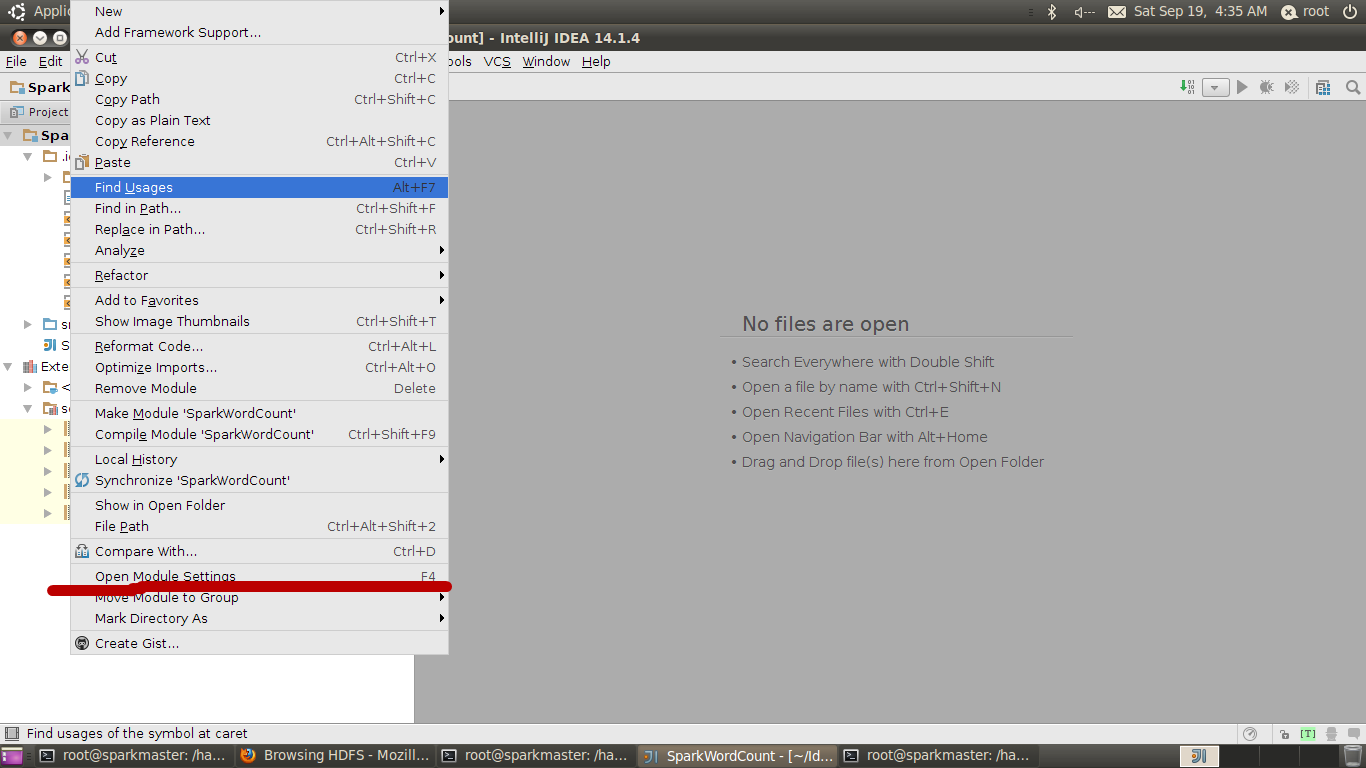Select Replace in Path...
Screen dimensions: 1366x768
tap(259, 229)
